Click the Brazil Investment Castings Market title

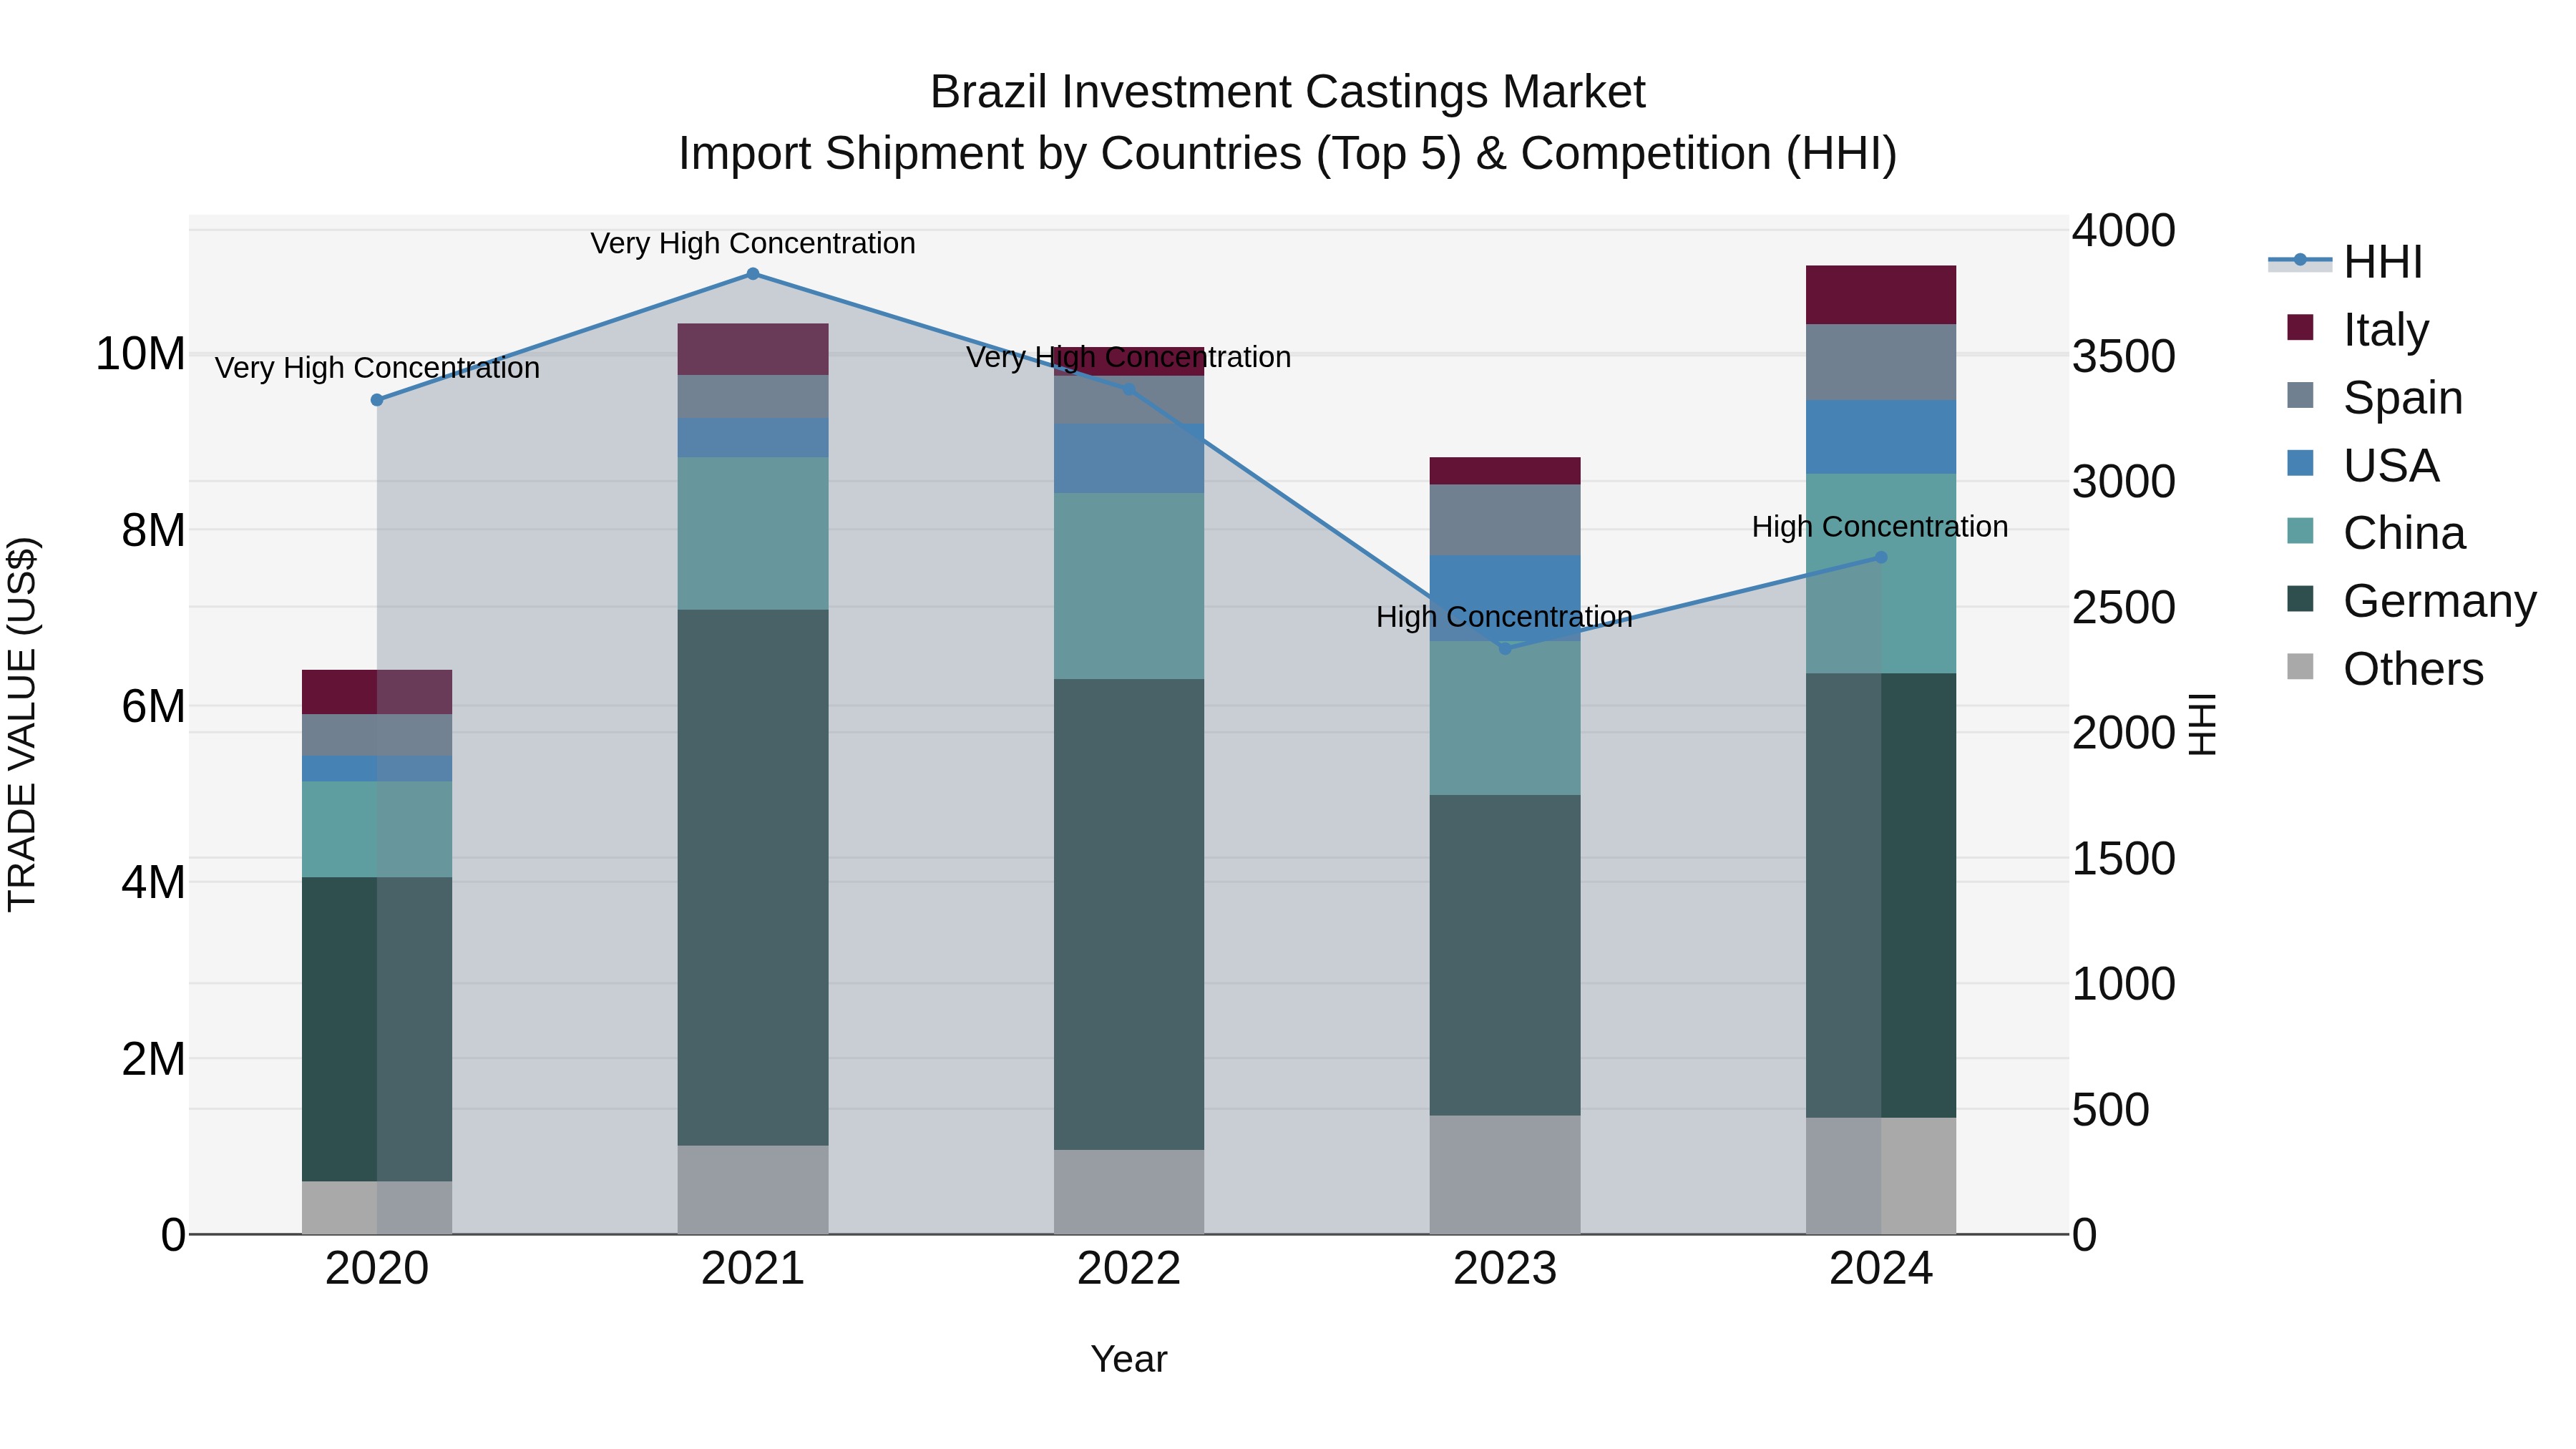[1288, 92]
